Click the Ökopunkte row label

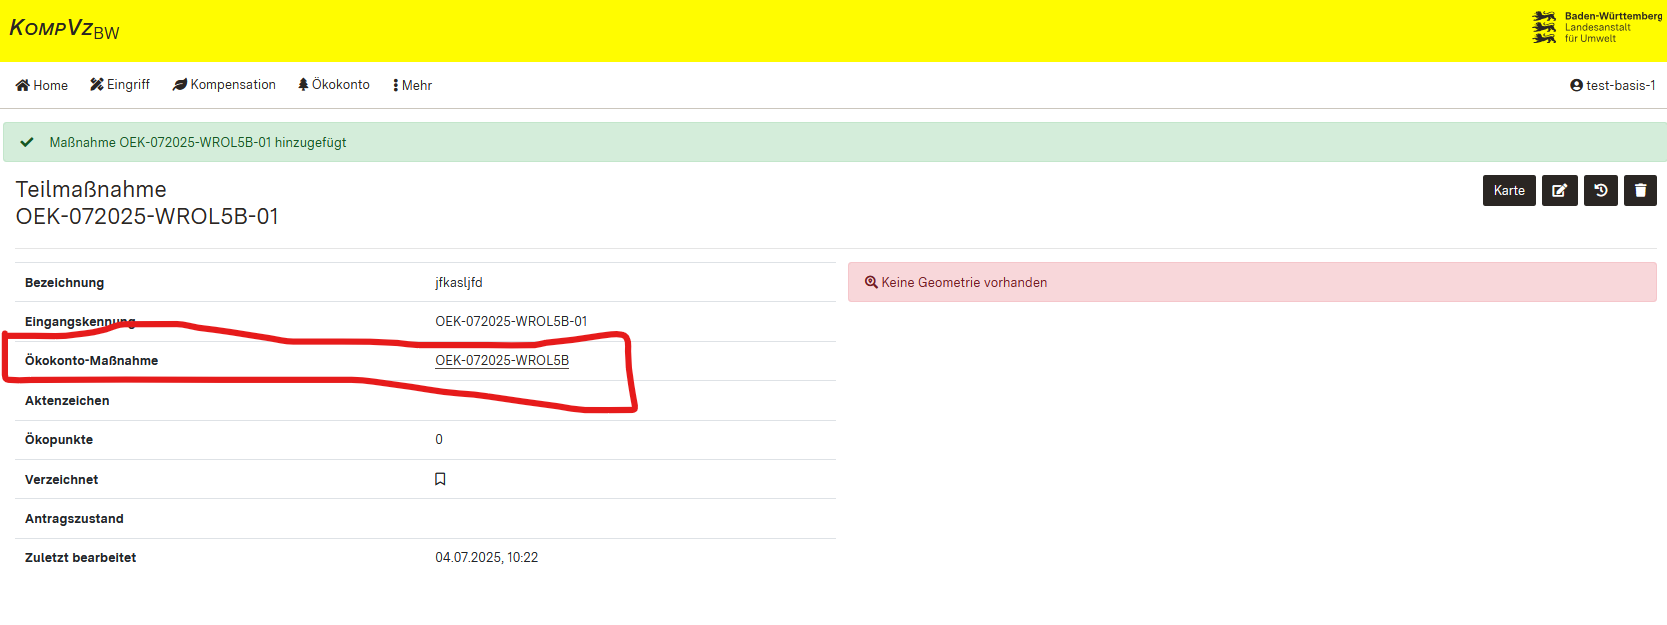click(x=59, y=439)
